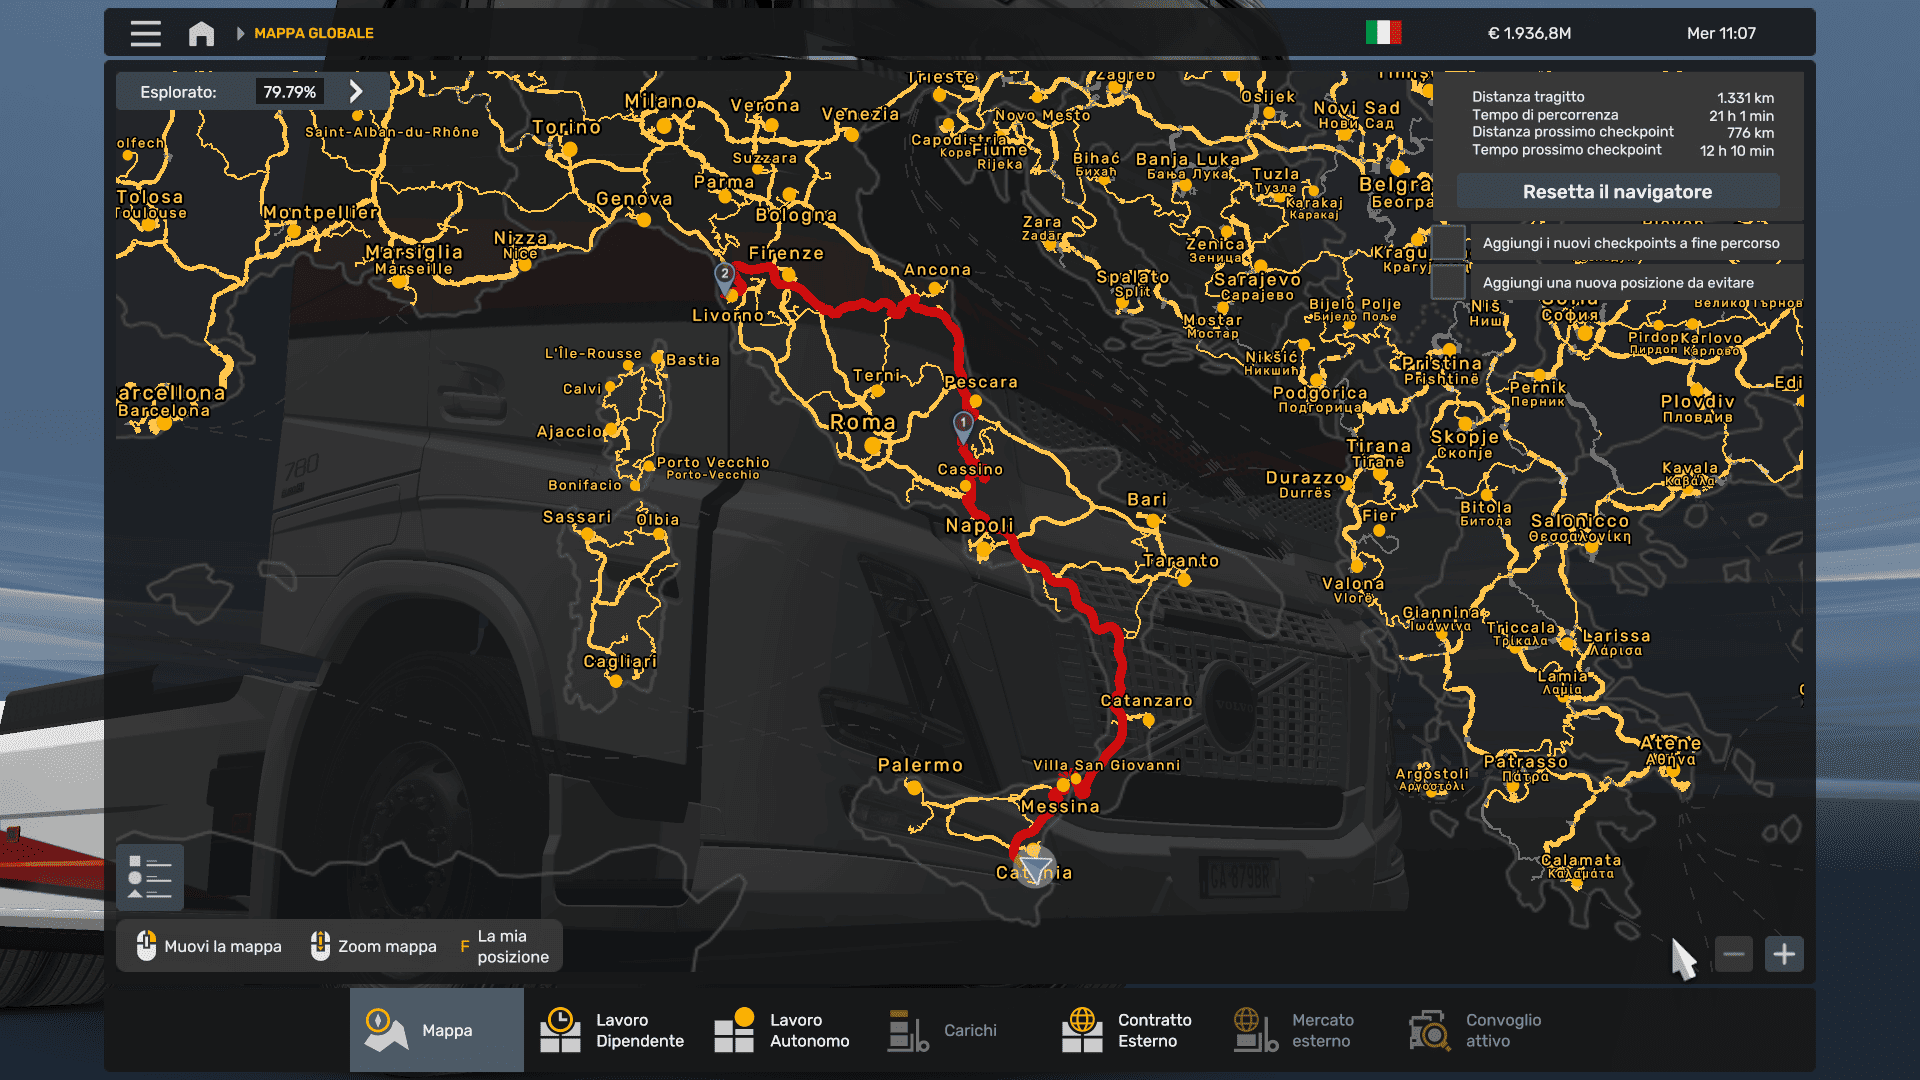
Task: Click the zoom out minus button
Action: click(1733, 954)
